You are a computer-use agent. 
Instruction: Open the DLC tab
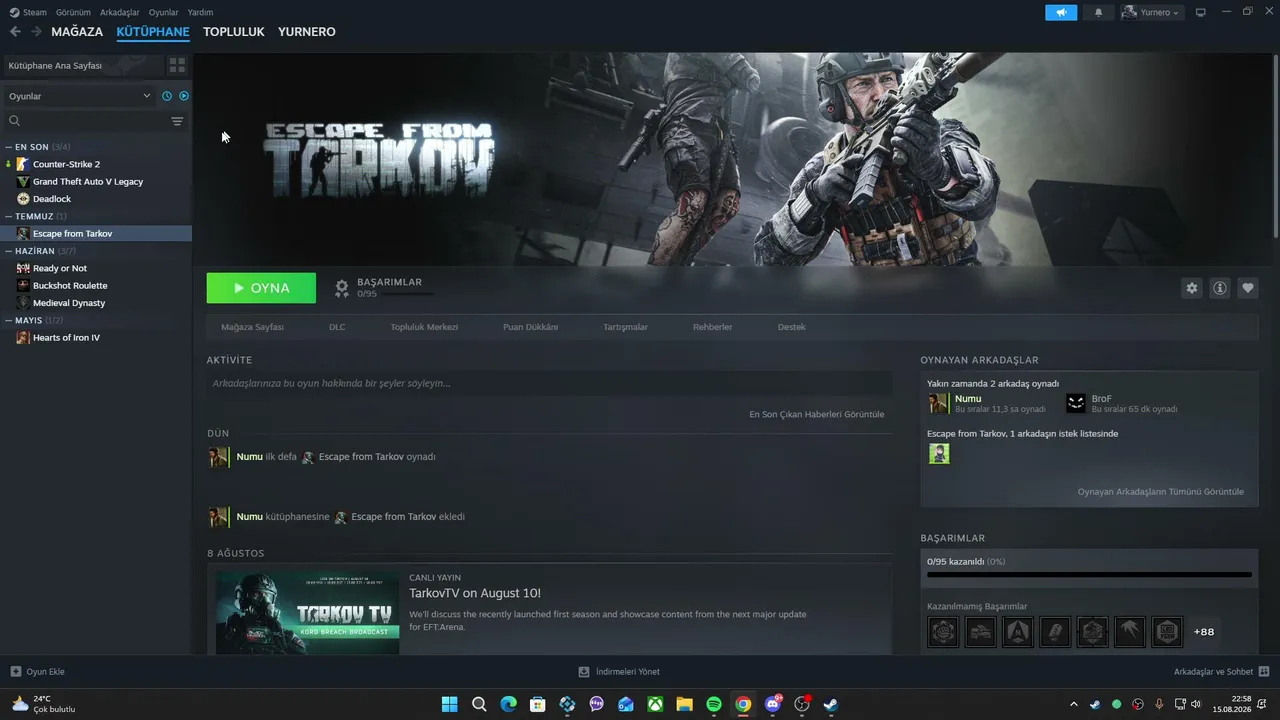[337, 327]
